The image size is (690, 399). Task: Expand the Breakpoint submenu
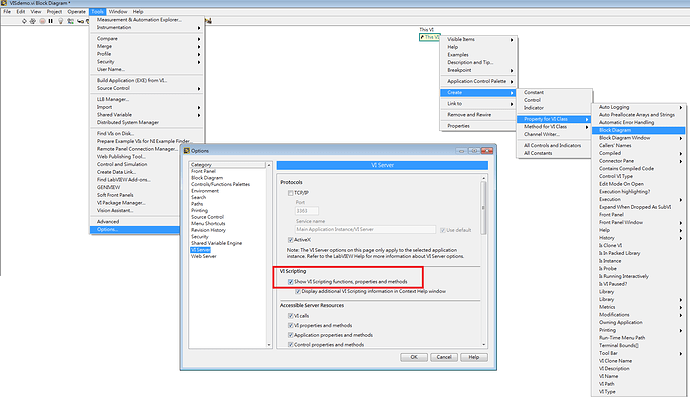[x=479, y=70]
